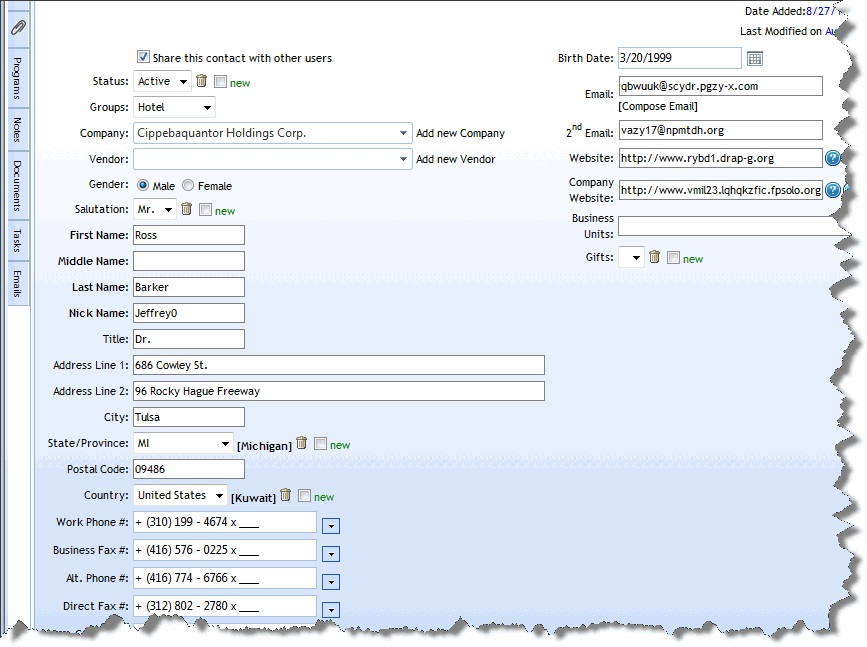Check the new box beside Status
The width and height of the screenshot is (867, 647).
tap(220, 82)
